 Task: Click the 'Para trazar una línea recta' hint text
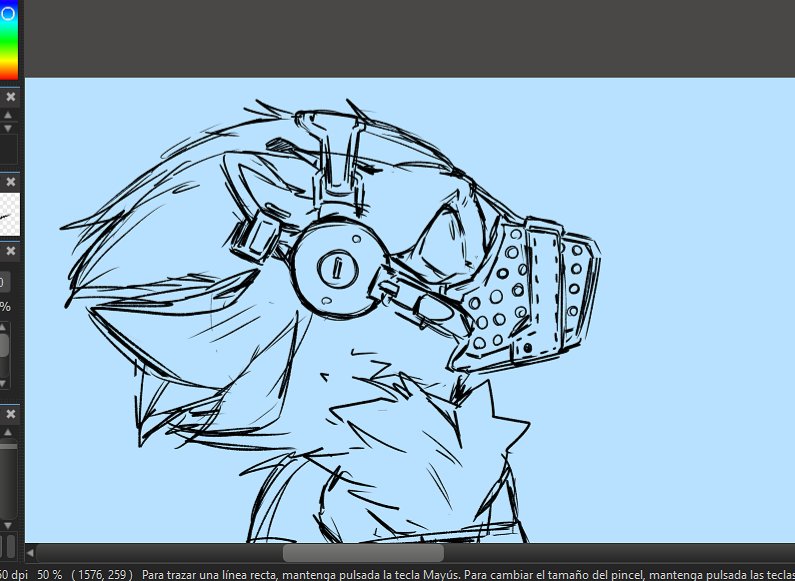click(210, 574)
